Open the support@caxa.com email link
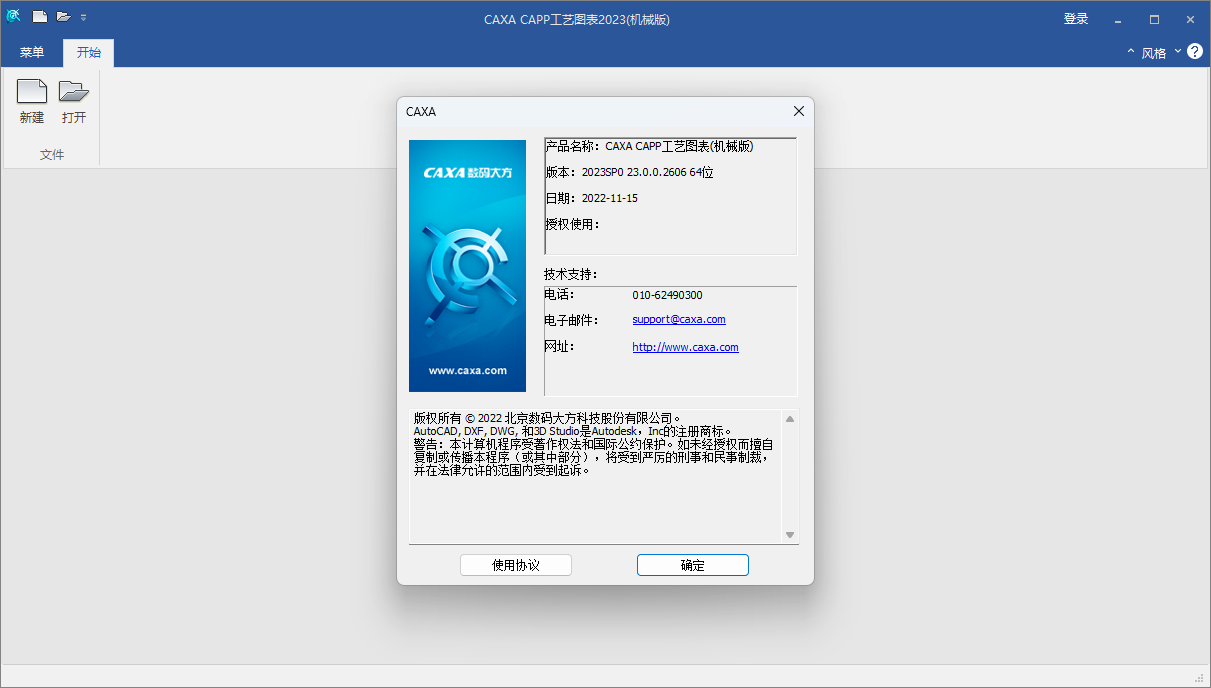Viewport: 1211px width, 688px height. pos(679,320)
